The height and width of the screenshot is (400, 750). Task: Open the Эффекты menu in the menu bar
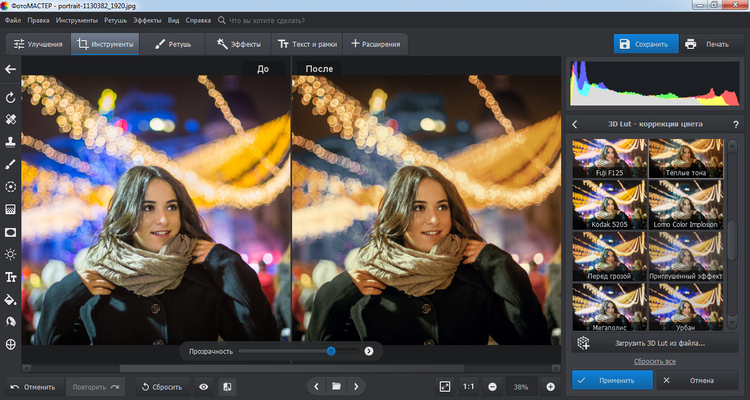[x=147, y=20]
